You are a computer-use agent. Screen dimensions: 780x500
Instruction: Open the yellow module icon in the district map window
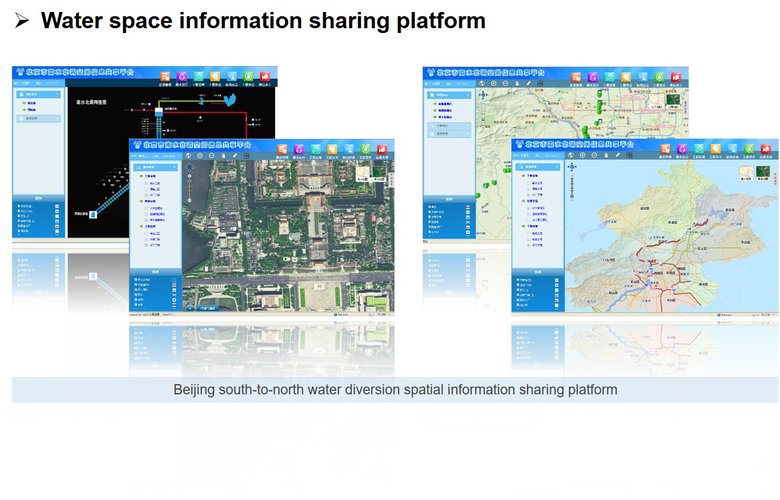click(x=716, y=149)
